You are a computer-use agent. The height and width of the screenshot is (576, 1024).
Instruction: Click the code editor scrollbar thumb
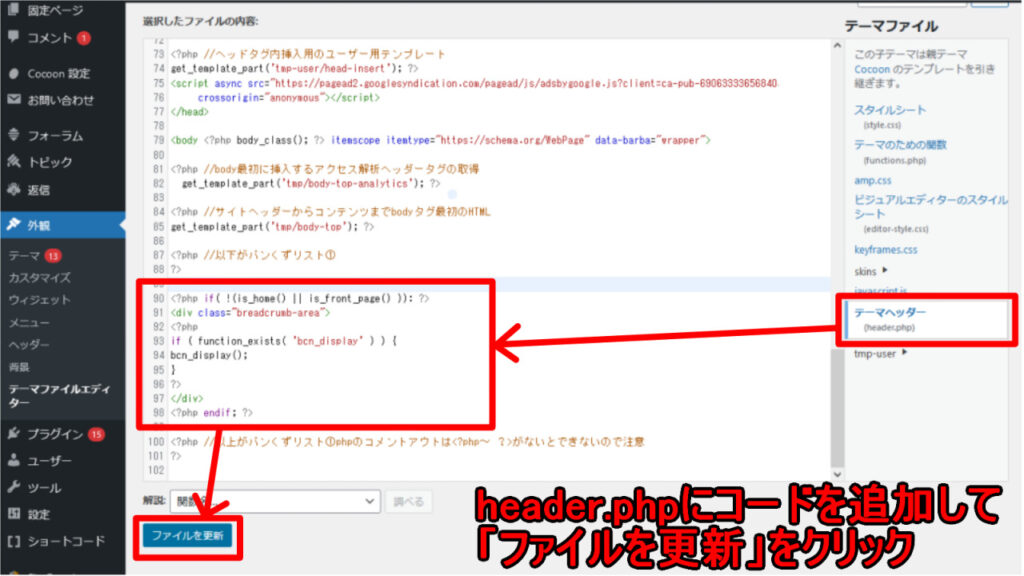tap(837, 408)
